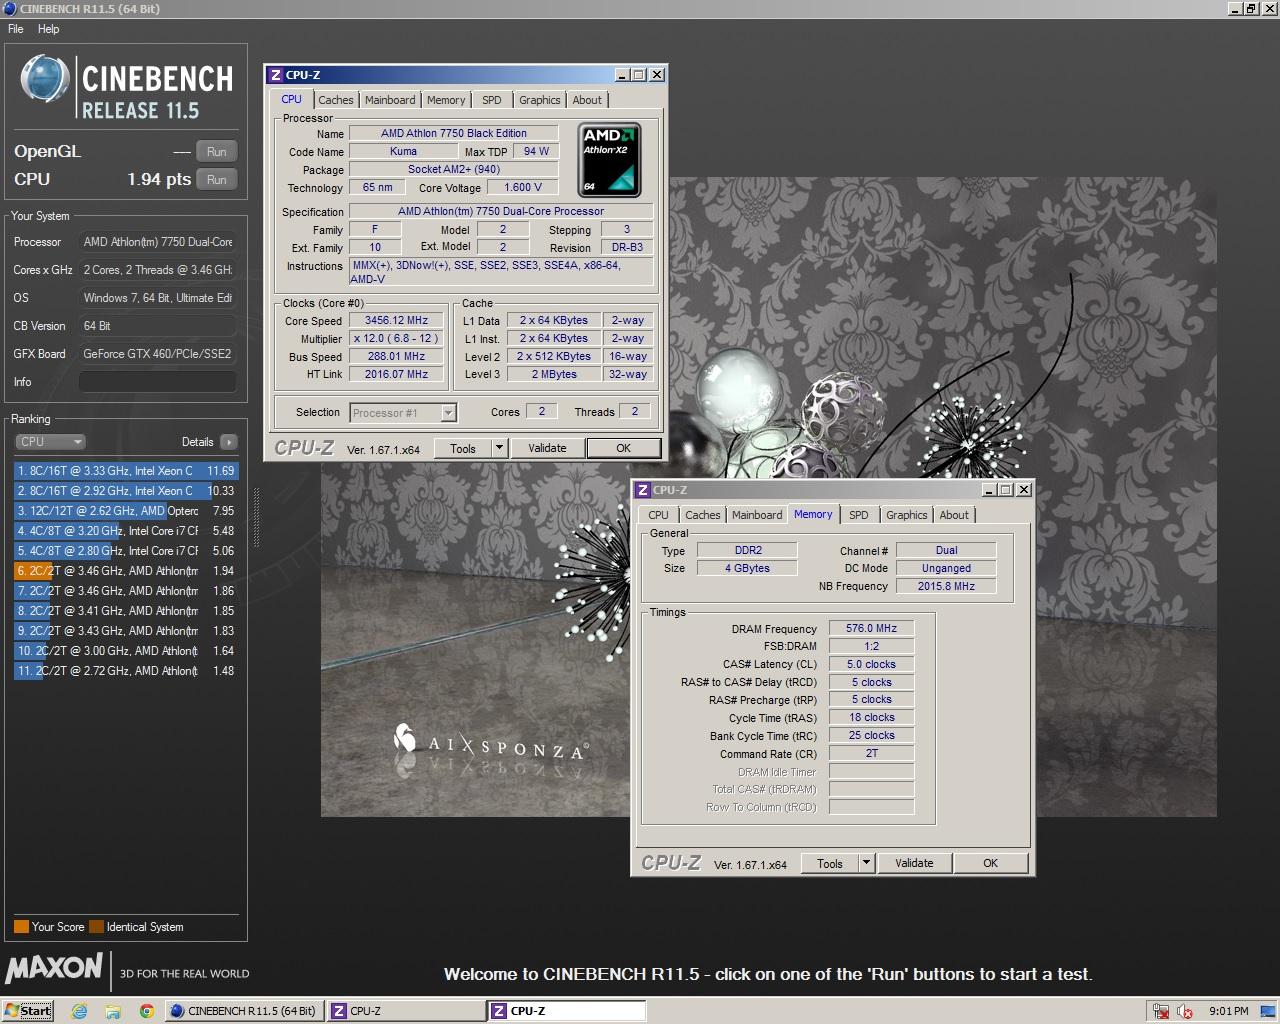Select ranking row 4 Intel Core i7 5.48
Screen dimensions: 1280x1024
coord(126,531)
